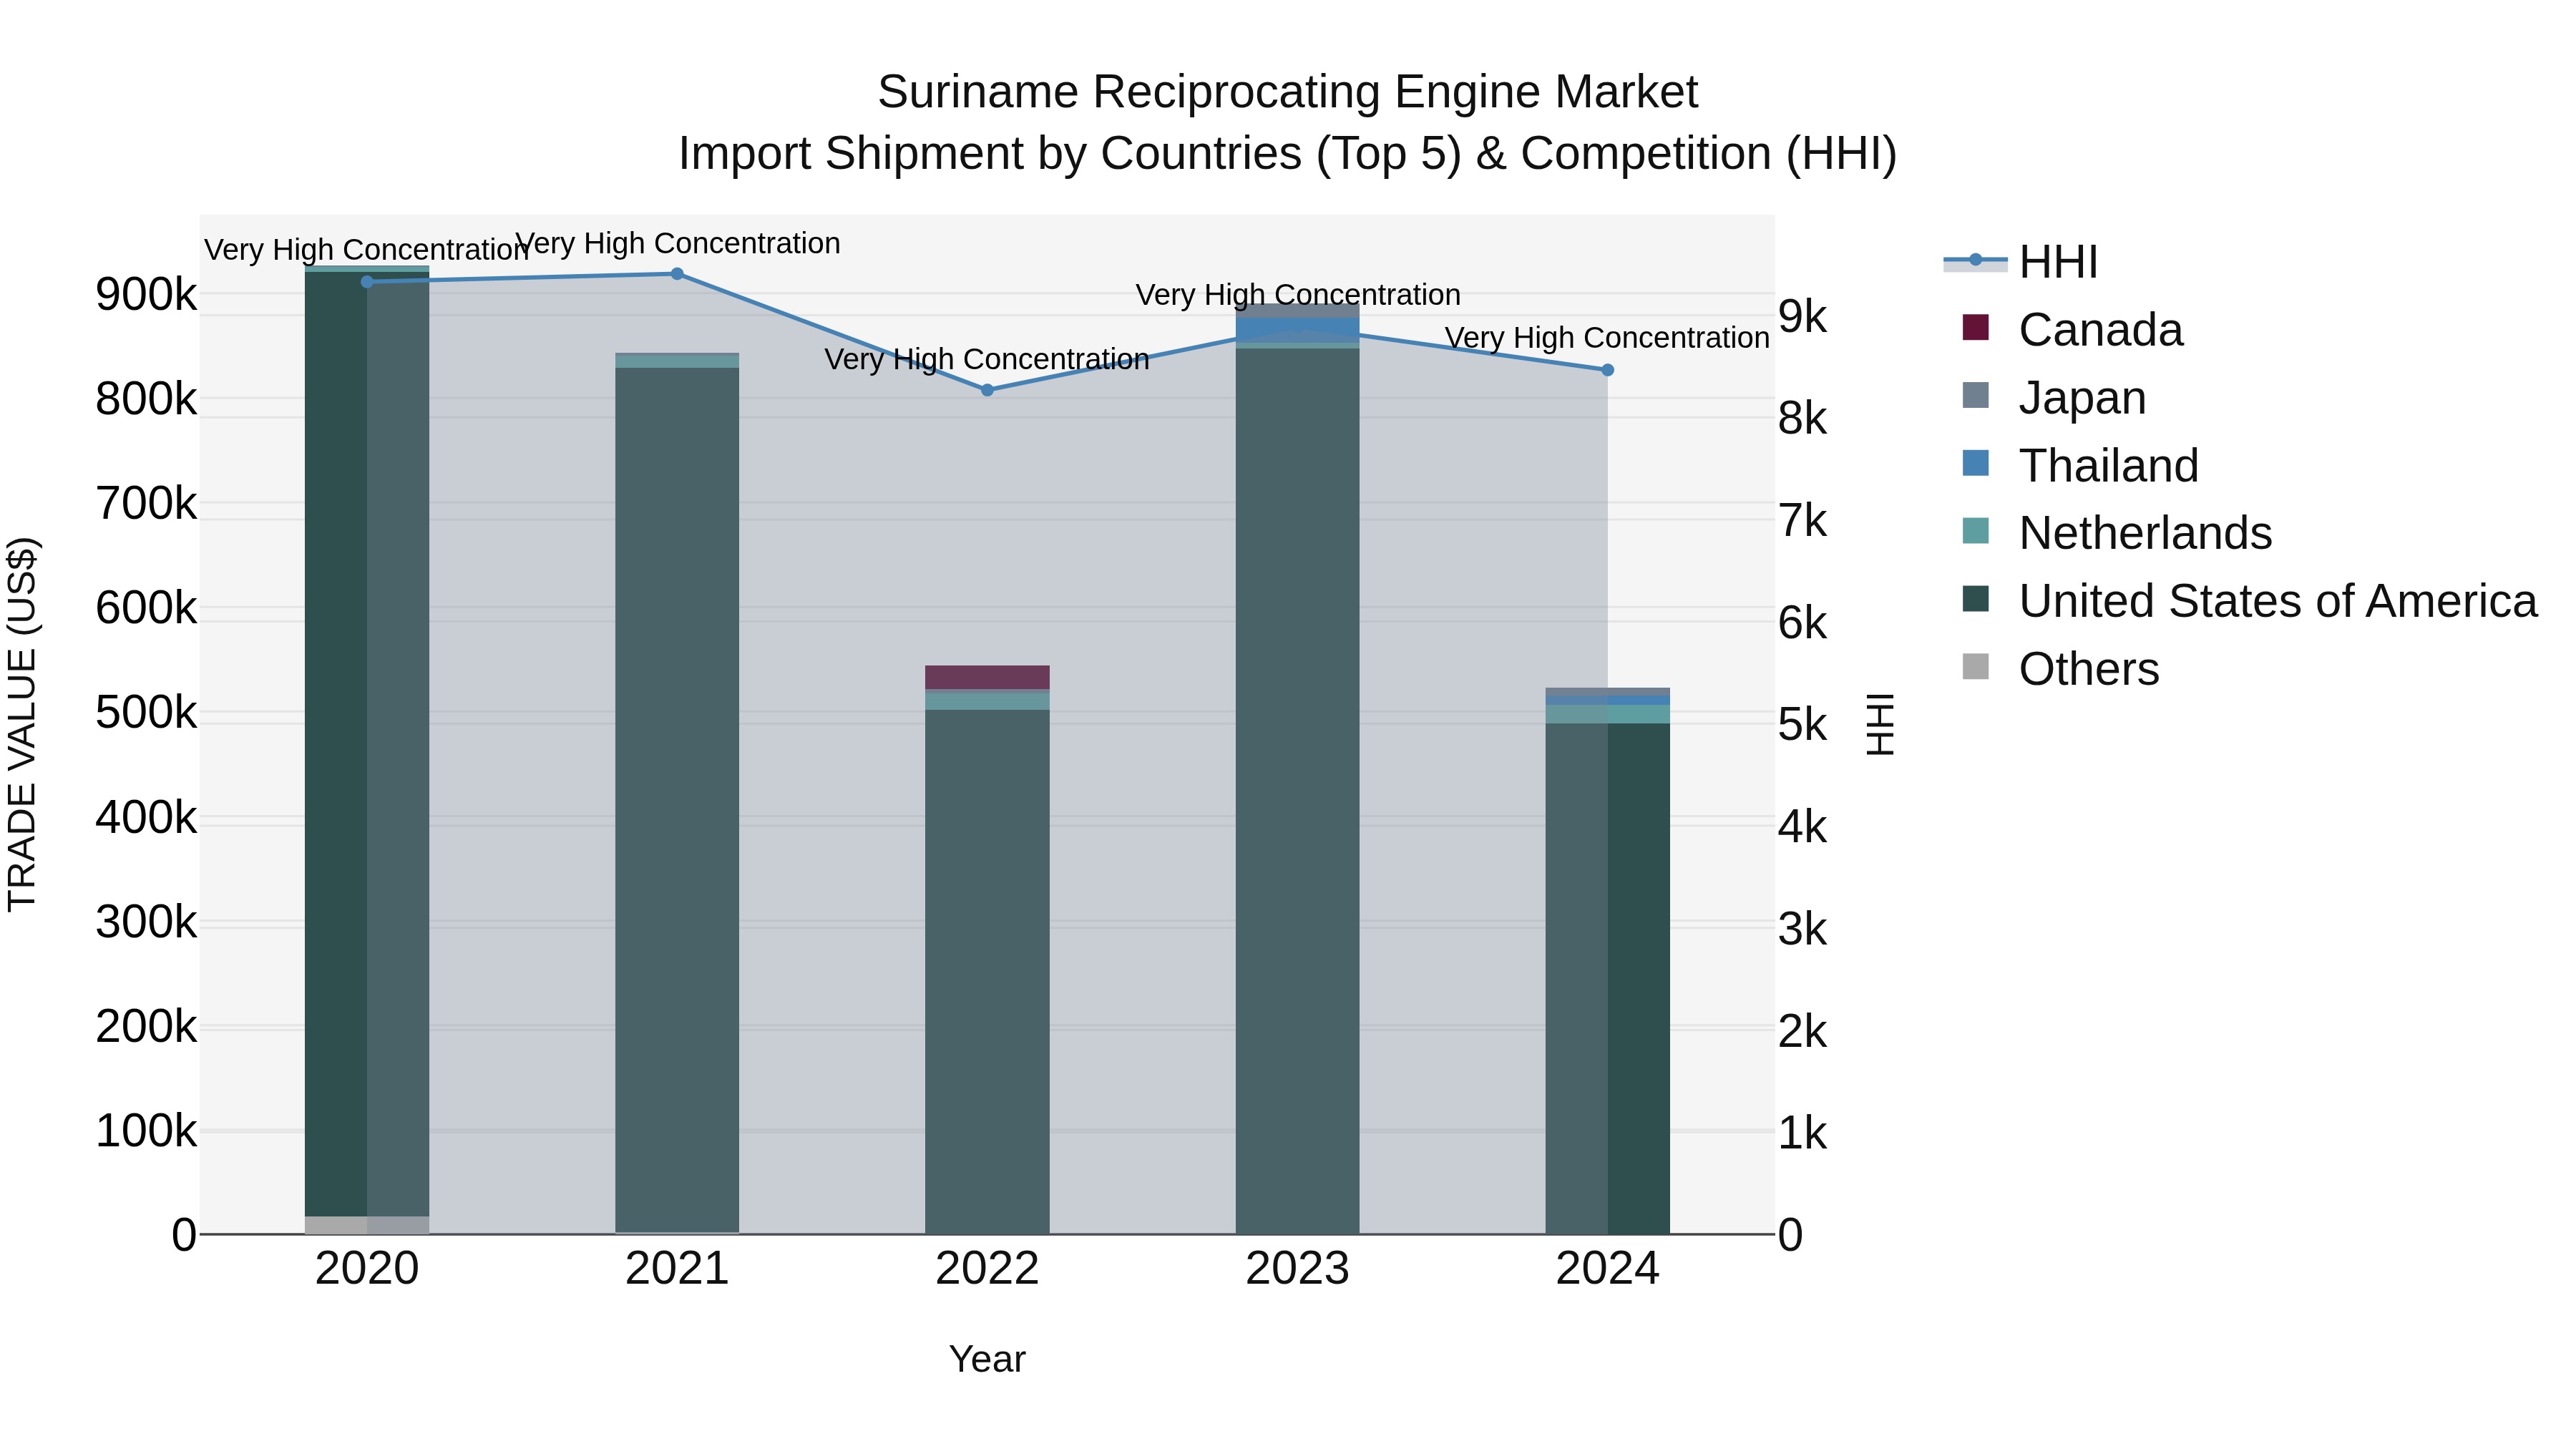Screen dimensions: 2576x1449
Task: Click Very High Concentration label above 2022
Action: (987, 359)
